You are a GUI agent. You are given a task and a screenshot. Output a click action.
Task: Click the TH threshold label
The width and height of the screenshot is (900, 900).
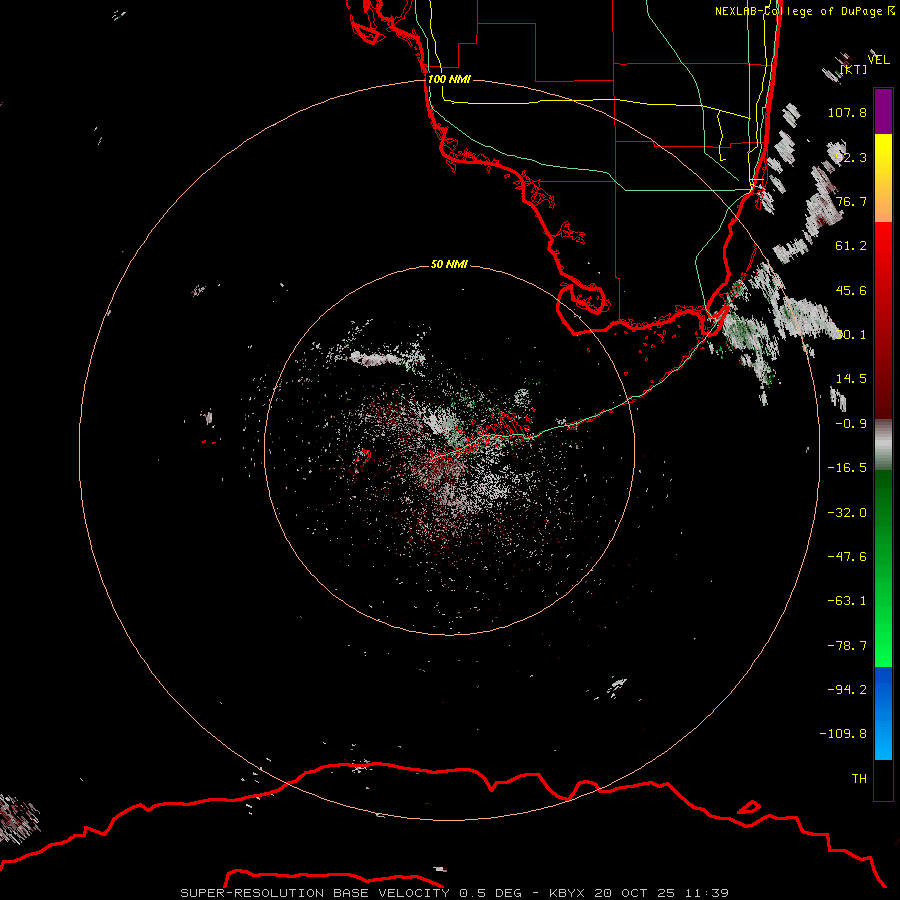859,778
